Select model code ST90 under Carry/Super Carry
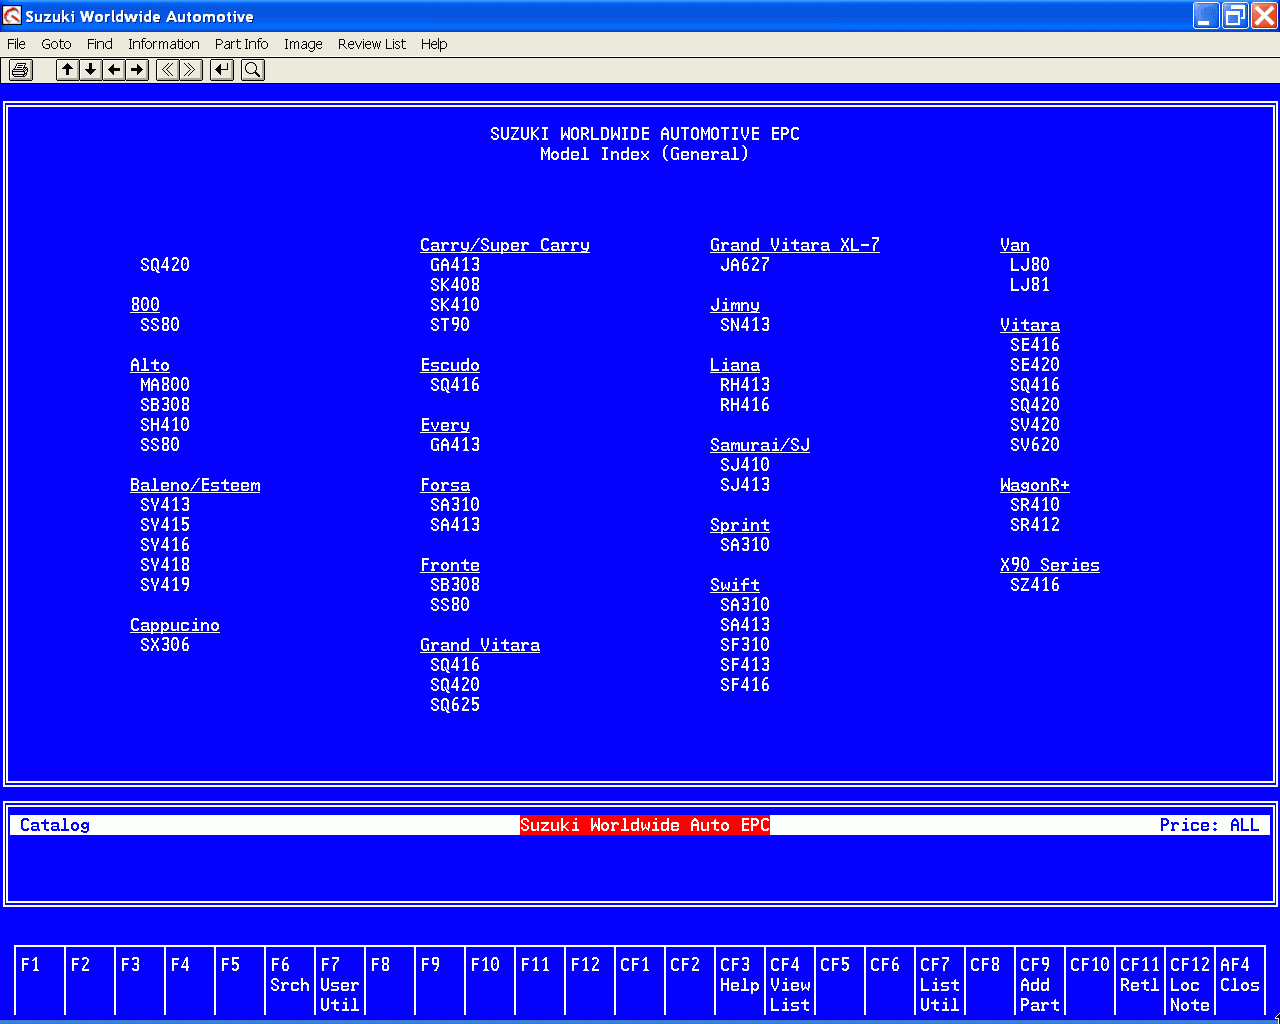 click(450, 325)
